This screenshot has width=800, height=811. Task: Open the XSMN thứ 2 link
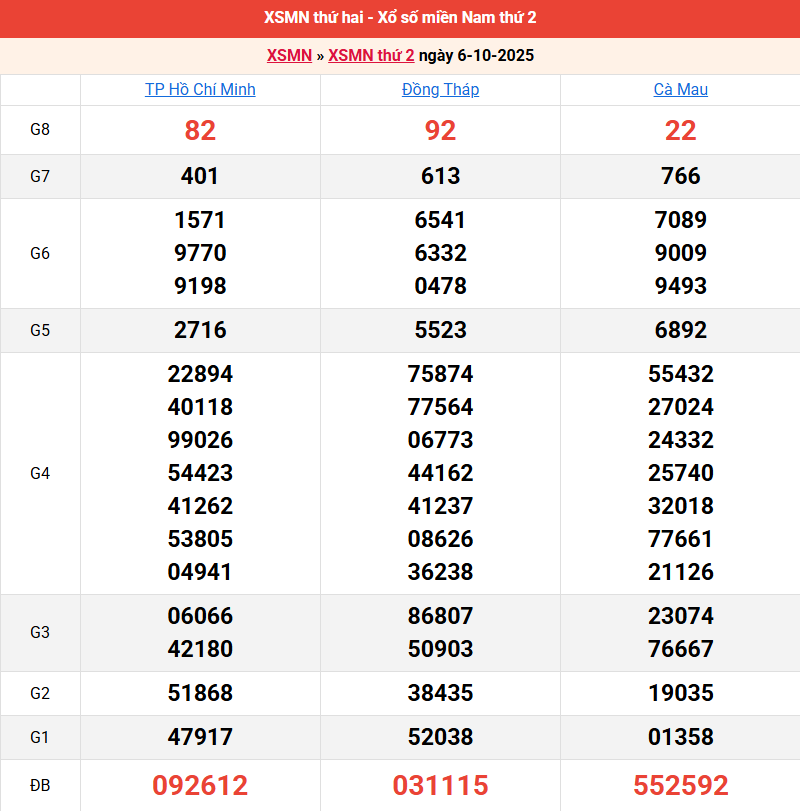[371, 55]
